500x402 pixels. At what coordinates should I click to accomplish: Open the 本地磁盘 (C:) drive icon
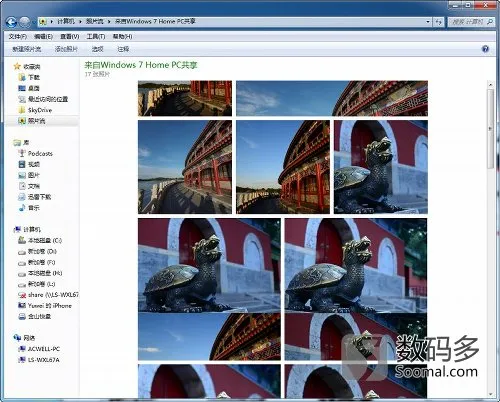(22, 240)
